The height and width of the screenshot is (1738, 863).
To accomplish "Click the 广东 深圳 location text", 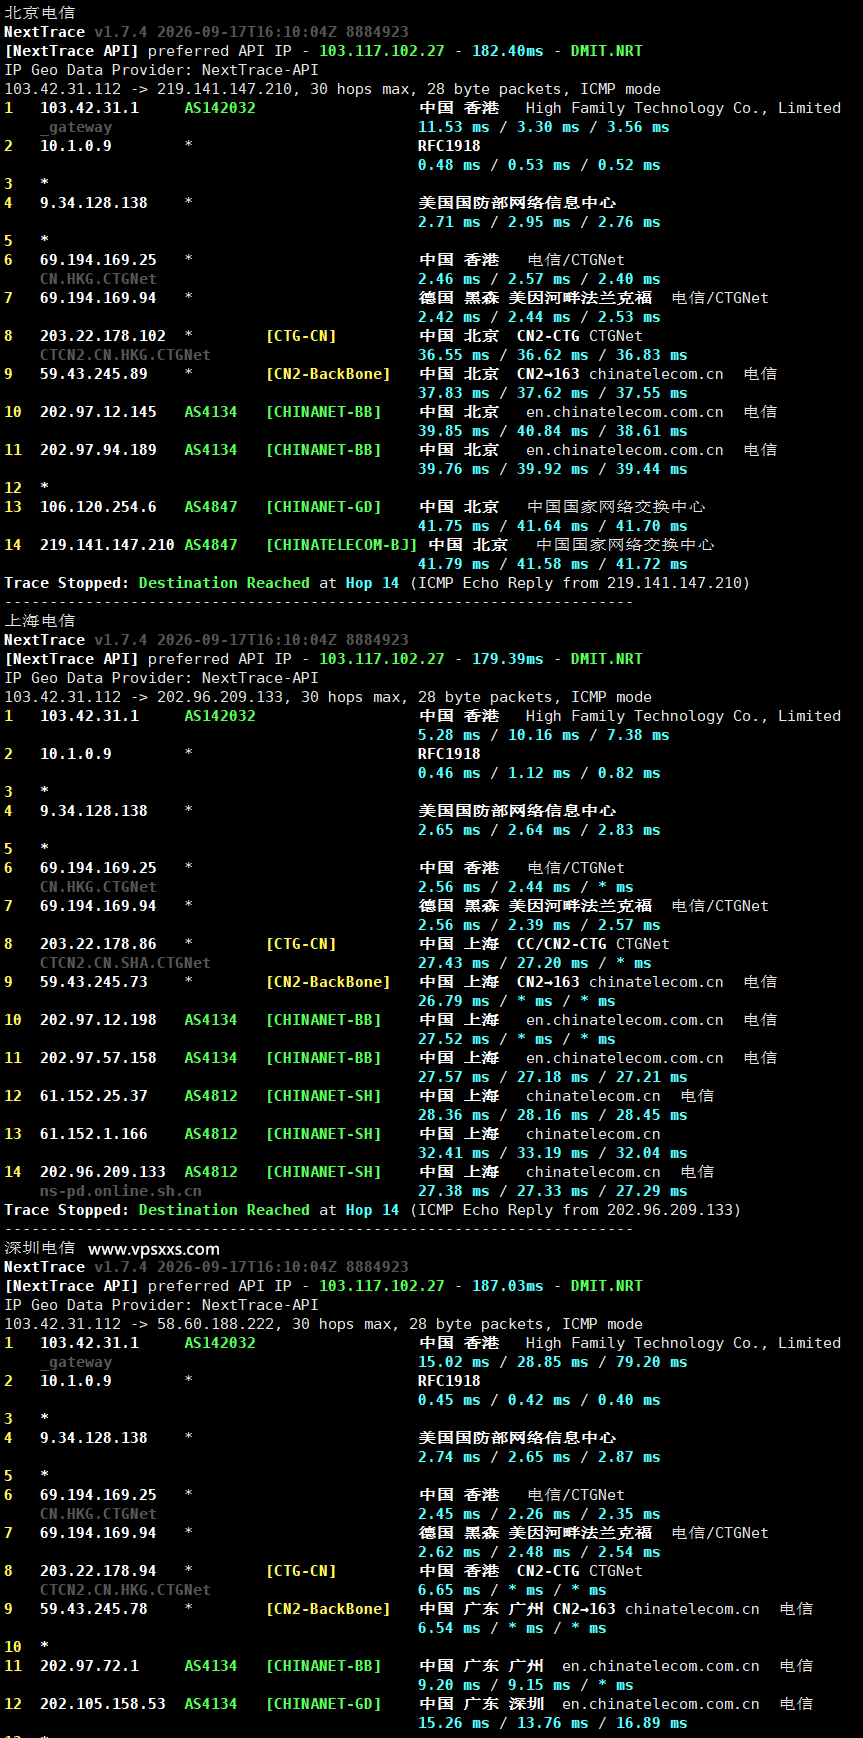I will (503, 1704).
